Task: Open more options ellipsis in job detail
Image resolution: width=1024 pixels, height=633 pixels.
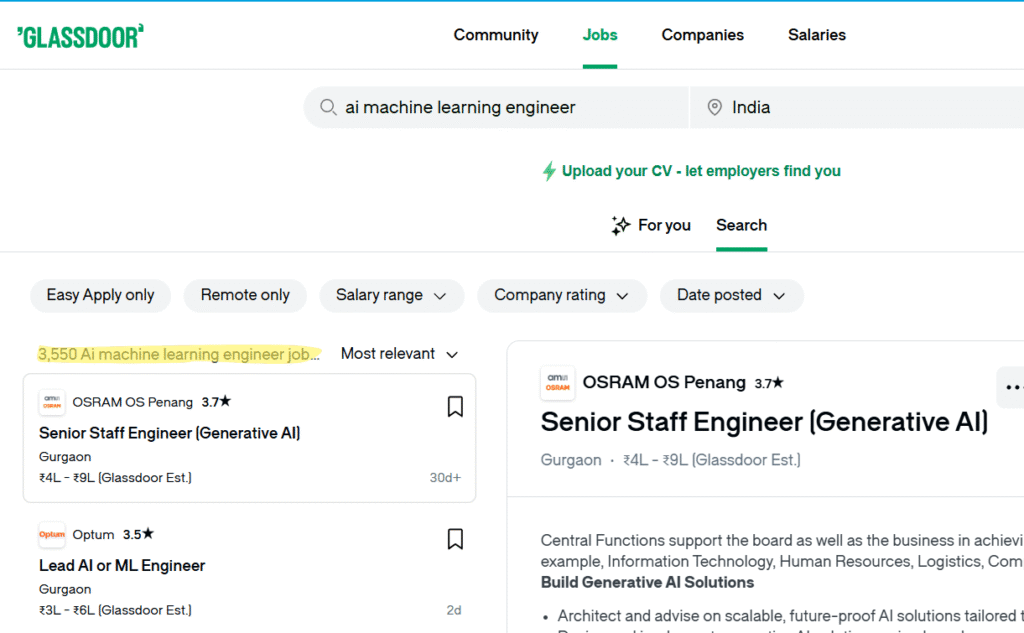Action: pos(1012,387)
